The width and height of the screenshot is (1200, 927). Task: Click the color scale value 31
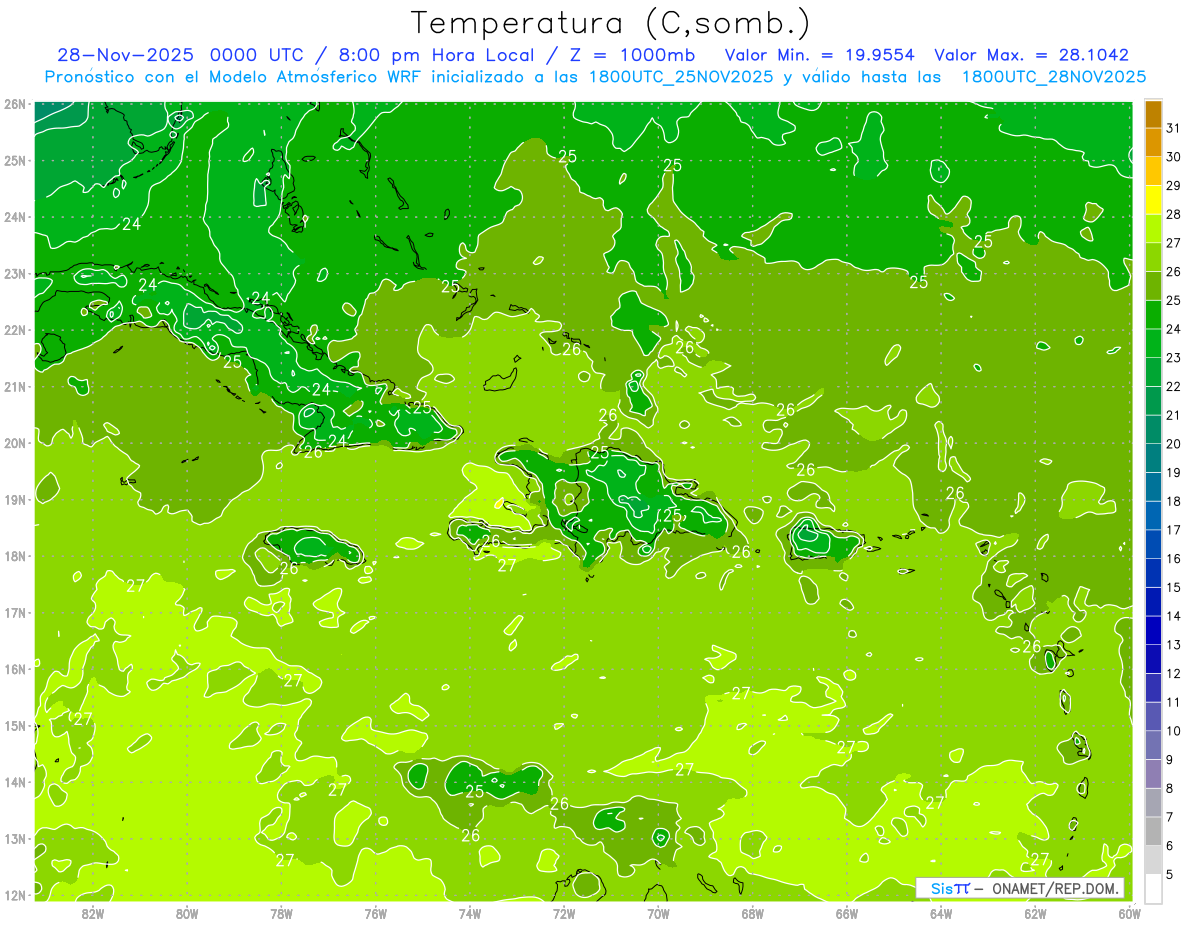[x=1174, y=128]
